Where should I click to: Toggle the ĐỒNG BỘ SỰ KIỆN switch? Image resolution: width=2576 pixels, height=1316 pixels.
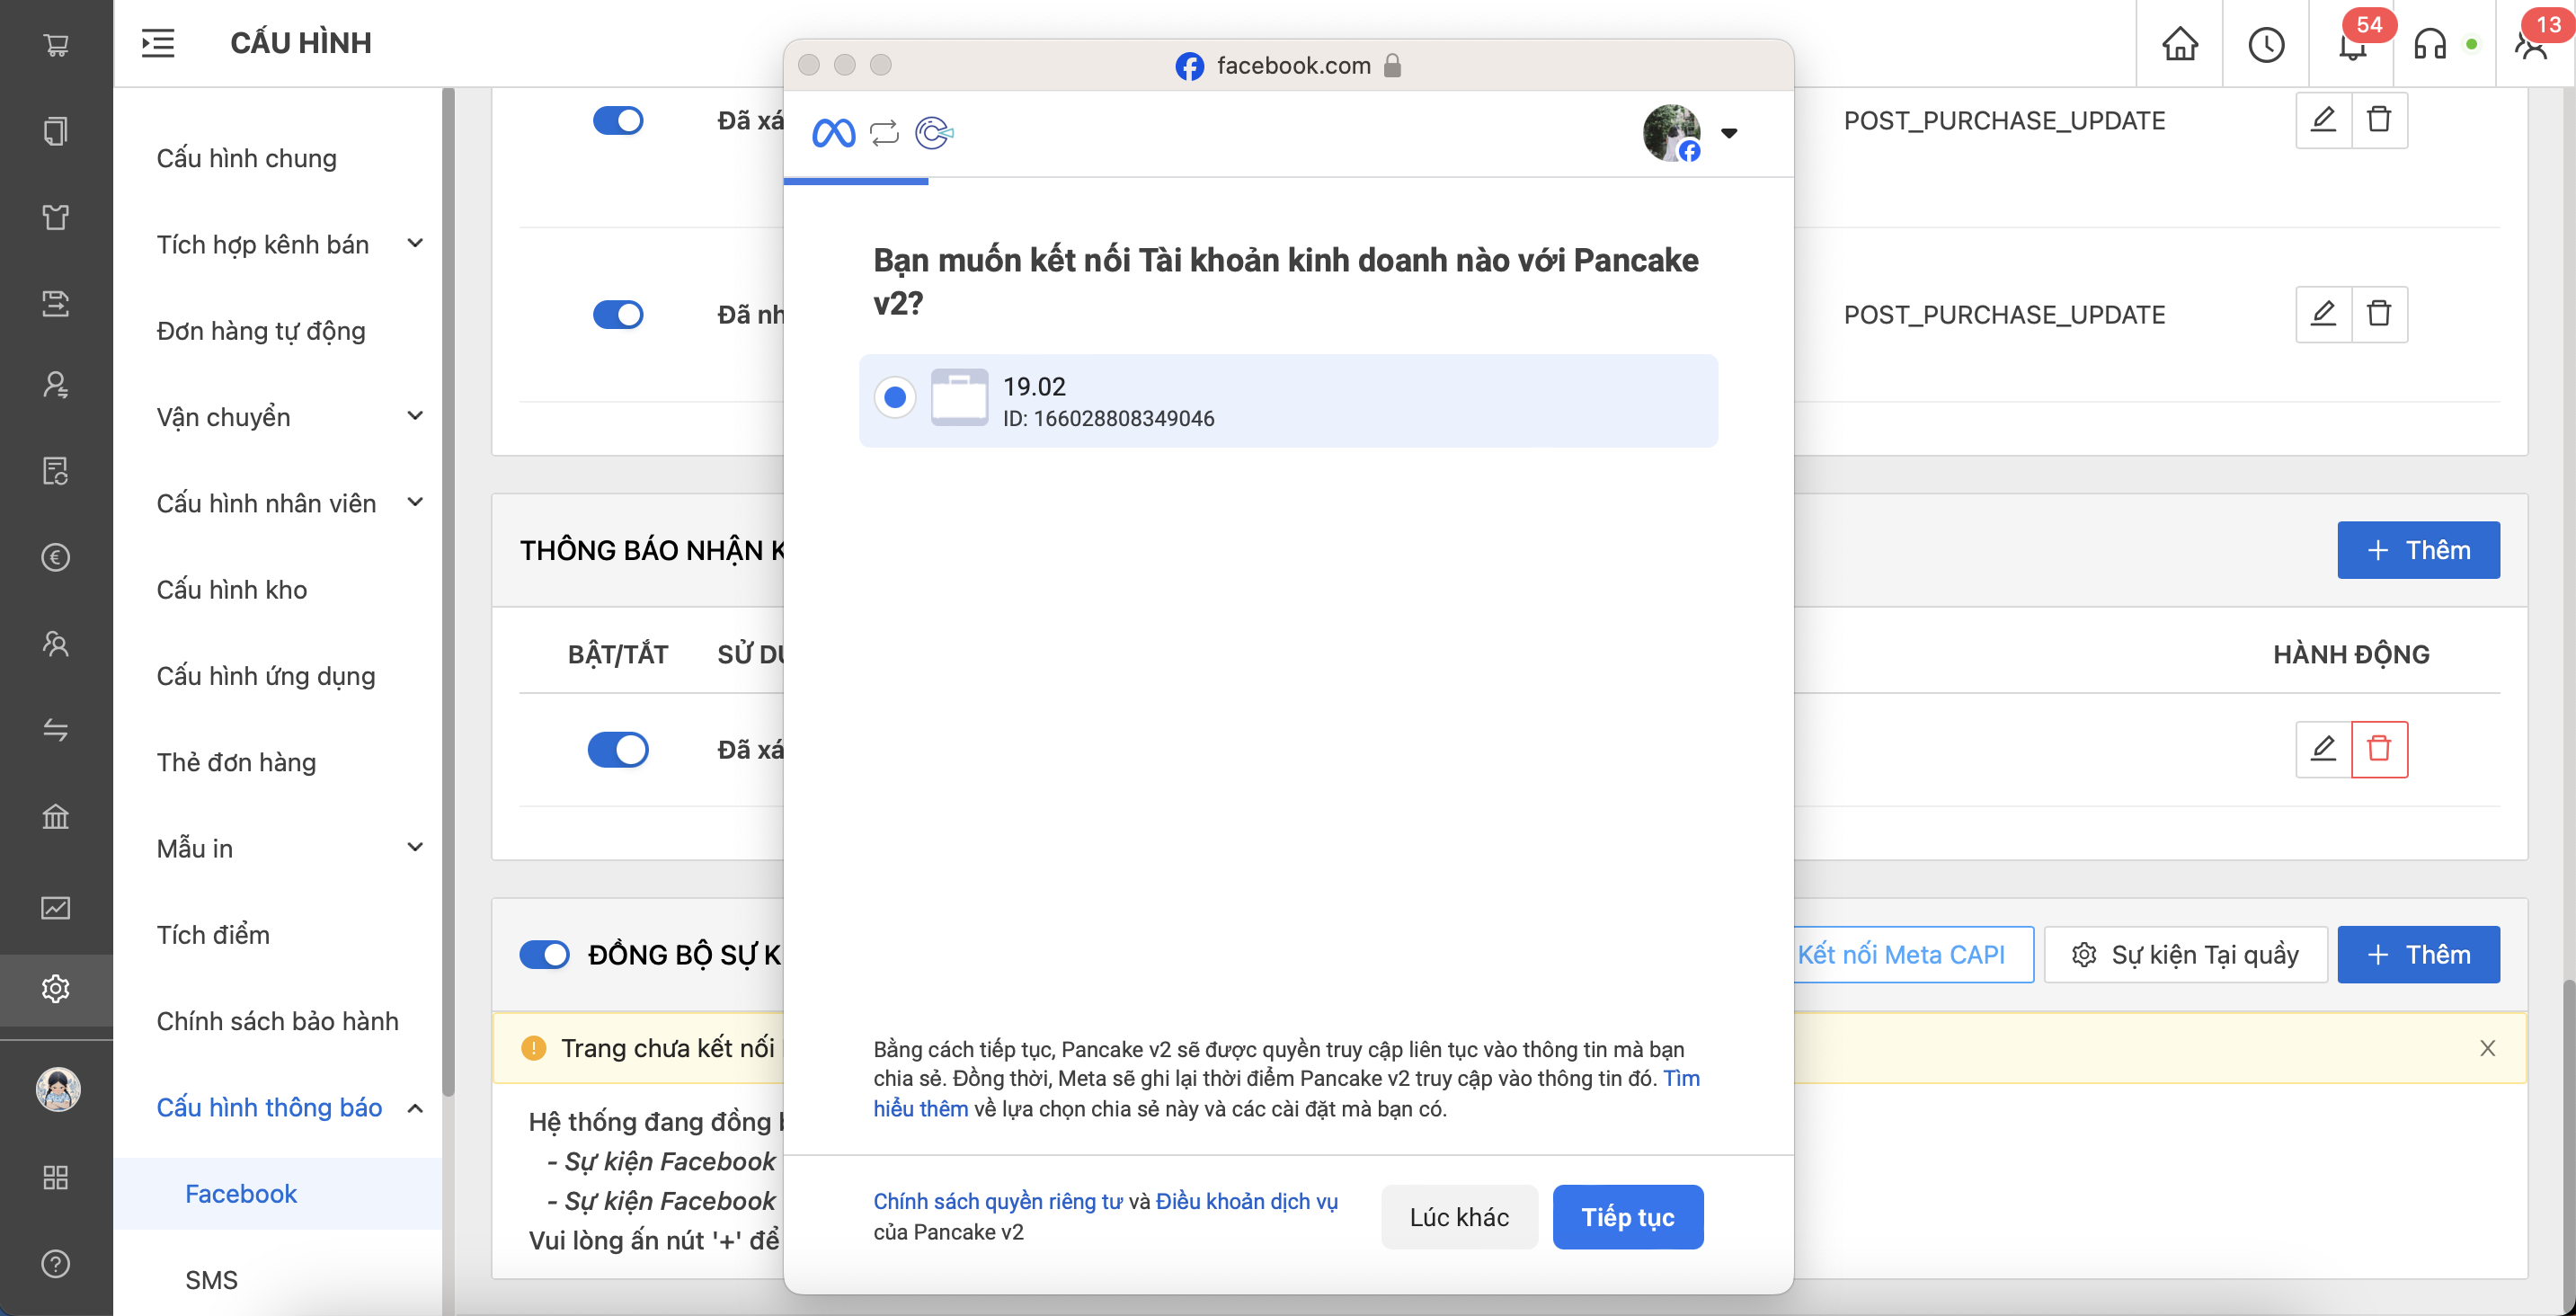click(x=545, y=955)
